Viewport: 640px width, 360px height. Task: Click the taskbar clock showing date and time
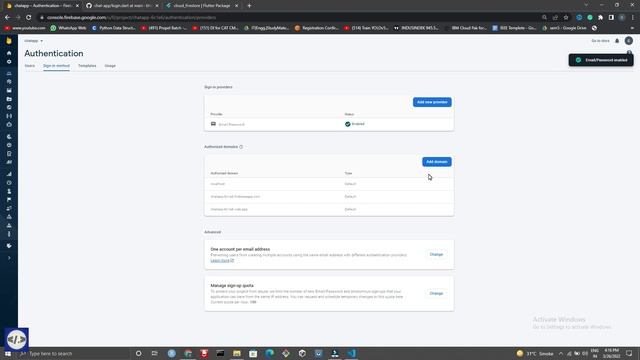click(611, 353)
